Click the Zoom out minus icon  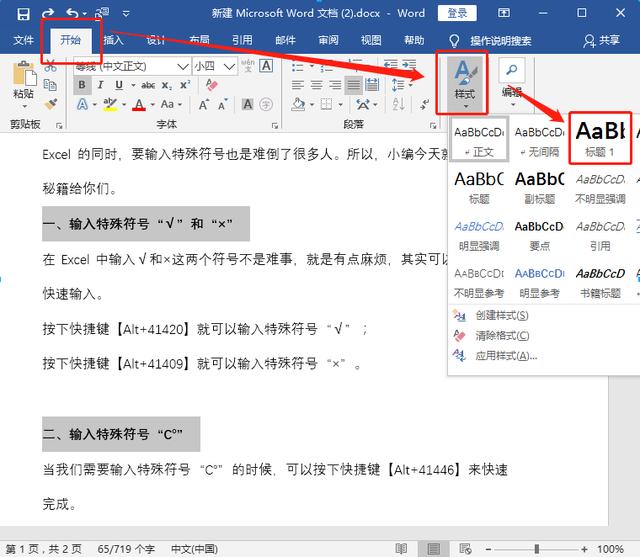[x=488, y=549]
